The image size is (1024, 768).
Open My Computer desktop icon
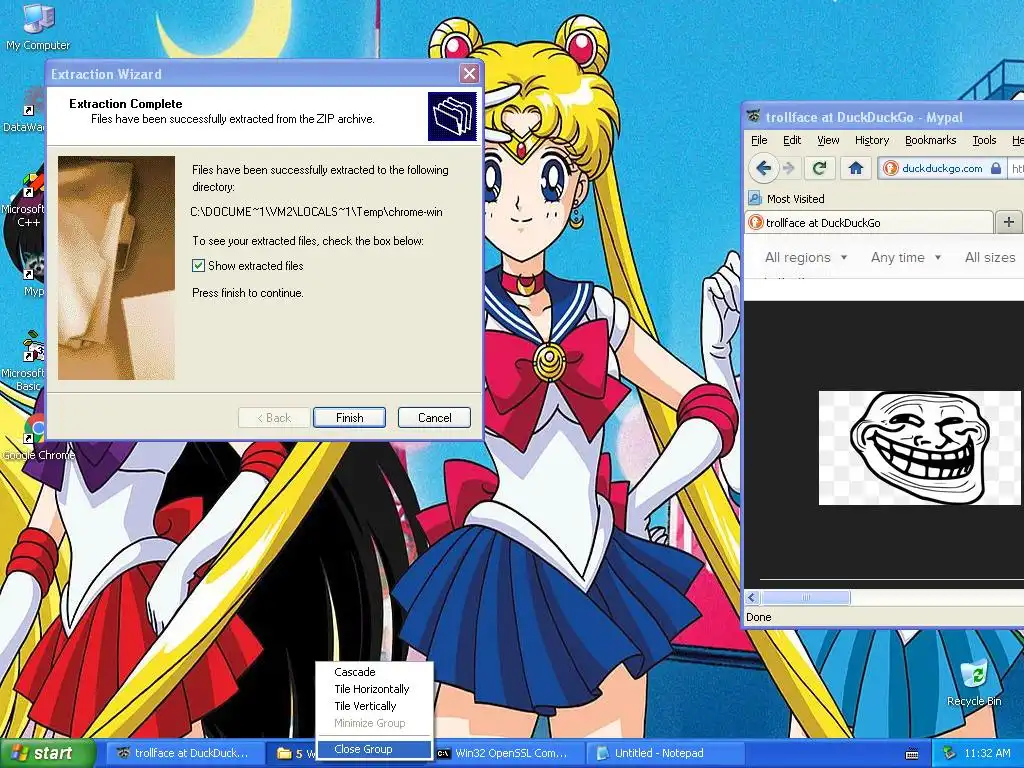(x=37, y=26)
